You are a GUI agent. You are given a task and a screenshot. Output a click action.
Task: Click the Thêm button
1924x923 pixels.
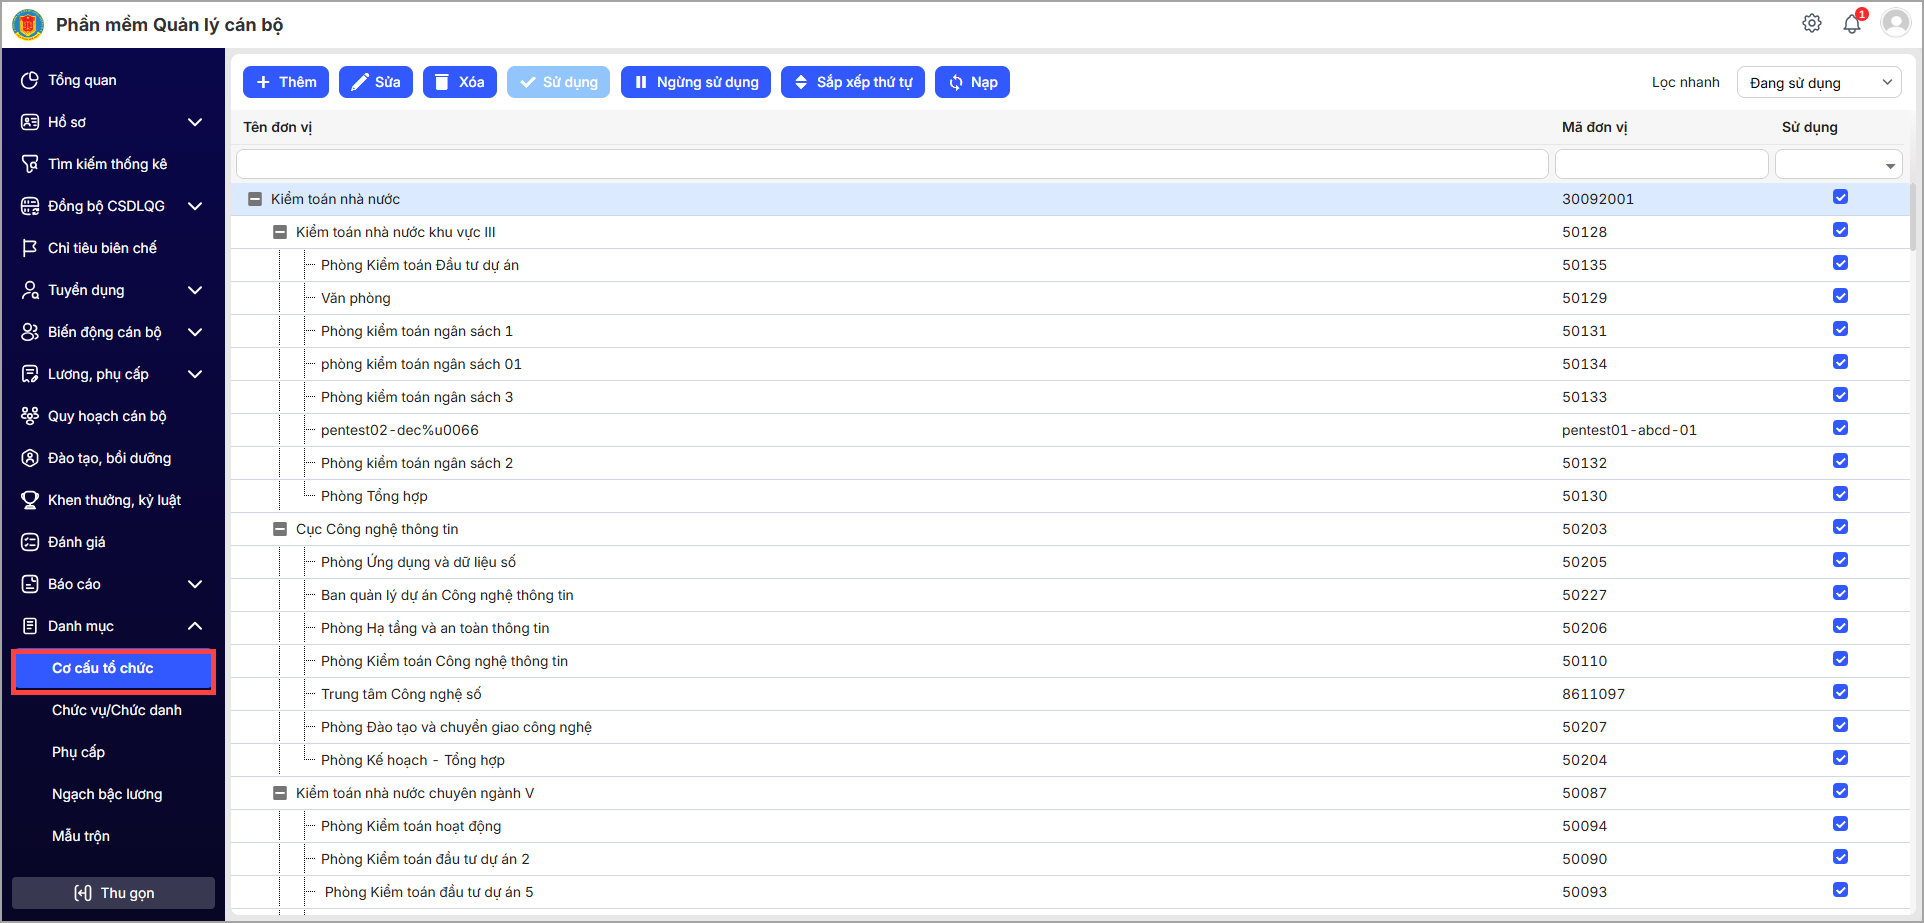(286, 82)
